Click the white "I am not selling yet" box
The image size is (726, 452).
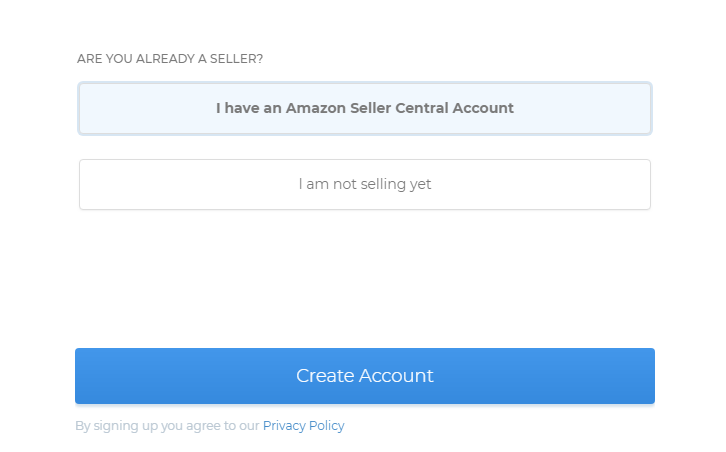click(x=365, y=185)
